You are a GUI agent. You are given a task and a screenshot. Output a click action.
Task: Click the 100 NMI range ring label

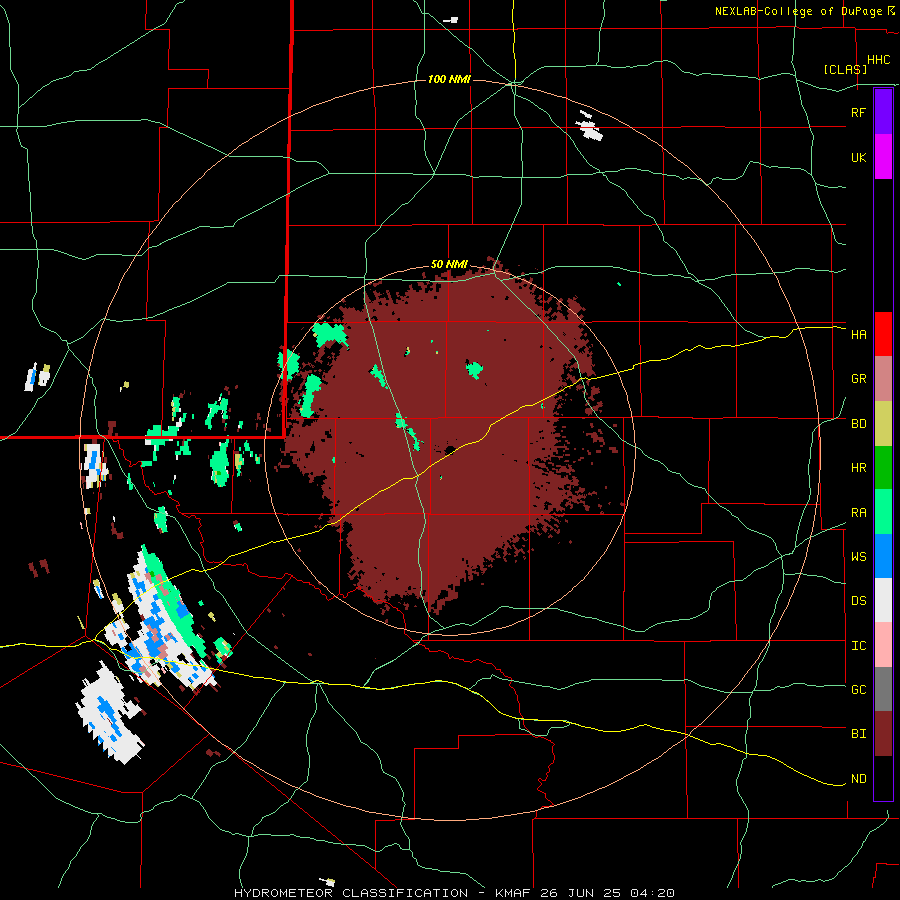coord(449,79)
